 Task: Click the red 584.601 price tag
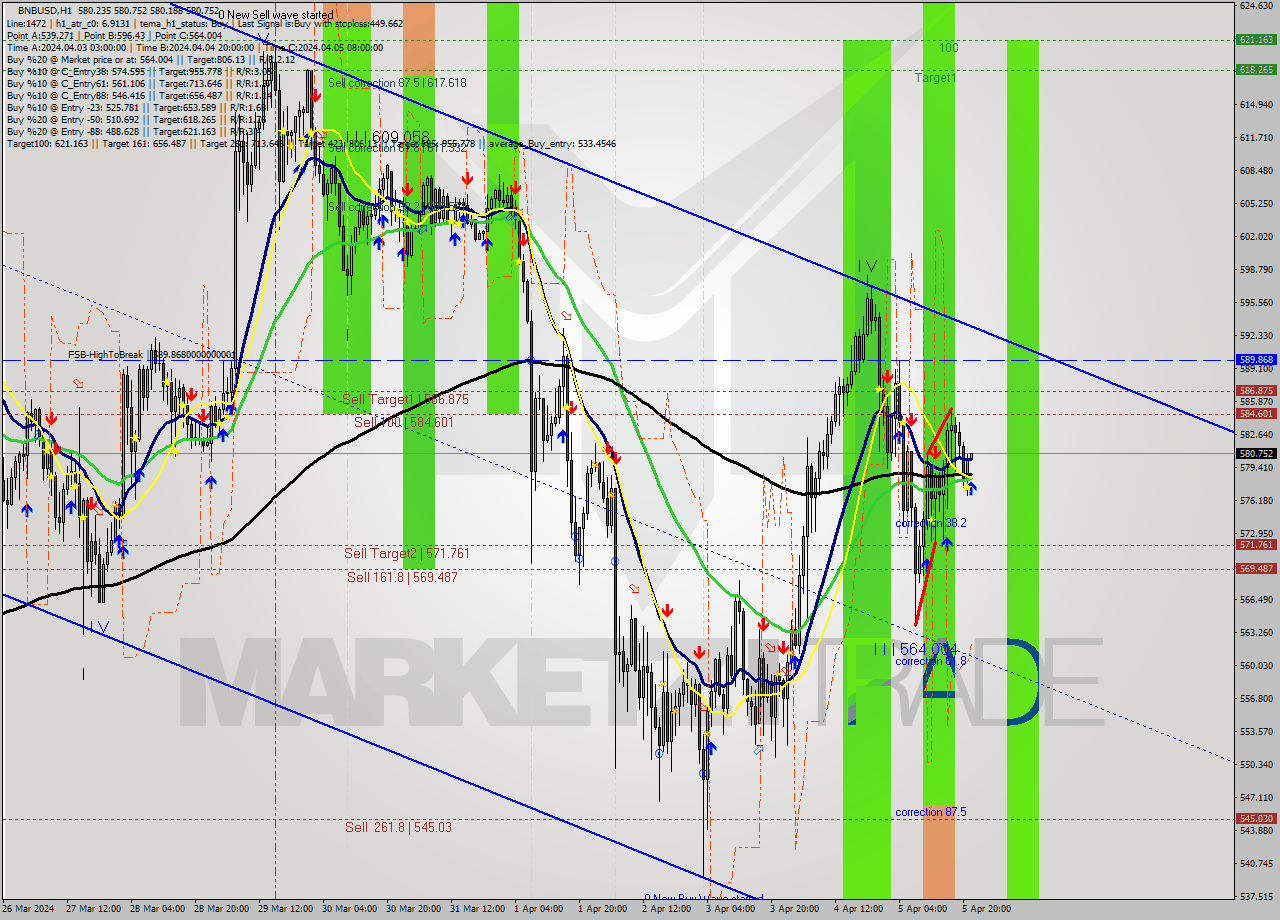[x=1256, y=414]
